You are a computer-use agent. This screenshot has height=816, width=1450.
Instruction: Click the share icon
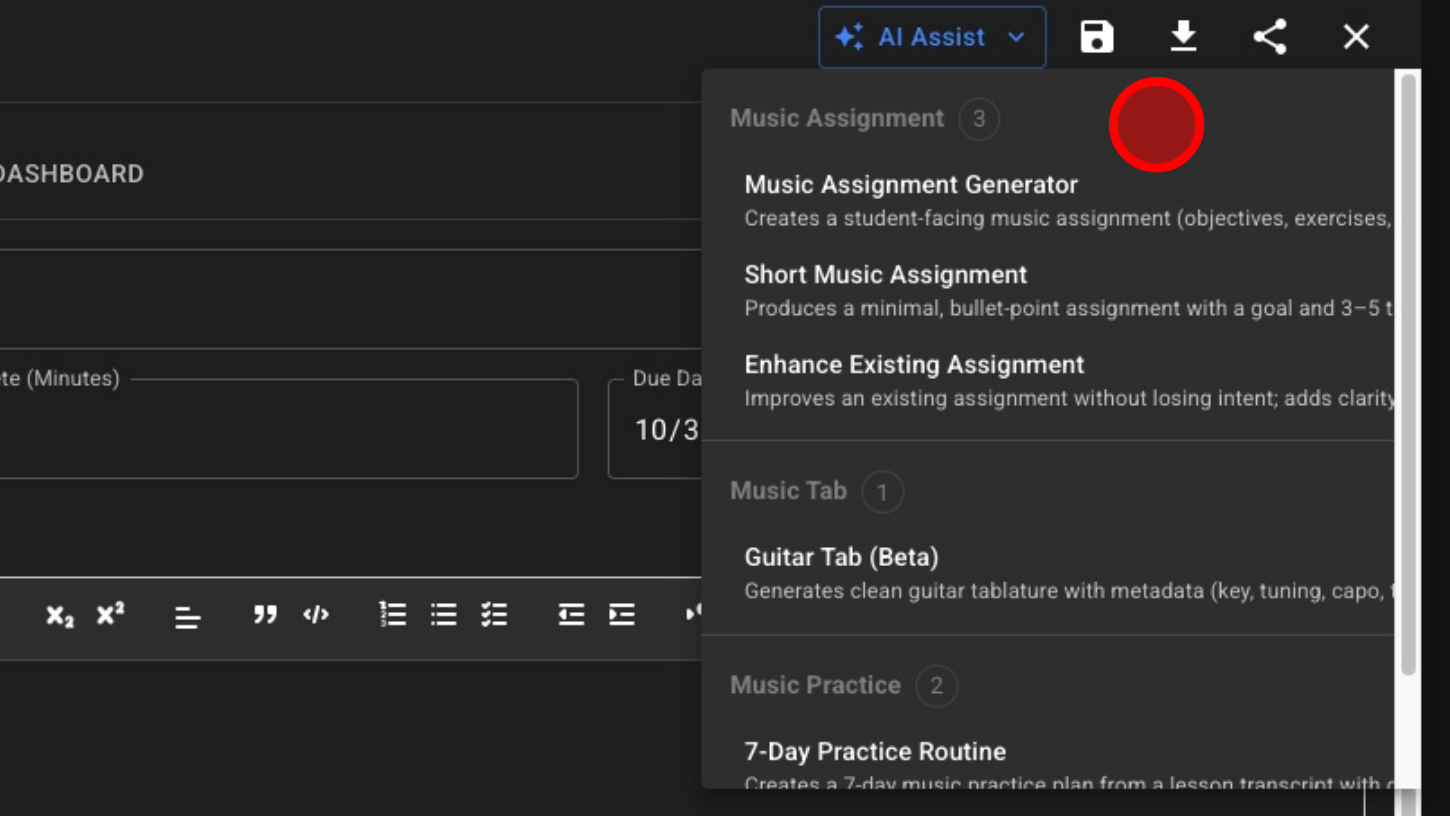point(1270,37)
